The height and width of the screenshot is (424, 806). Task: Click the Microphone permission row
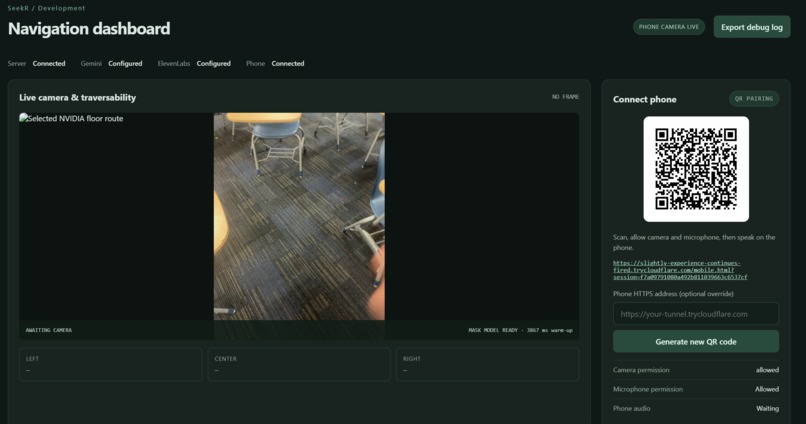[695, 389]
